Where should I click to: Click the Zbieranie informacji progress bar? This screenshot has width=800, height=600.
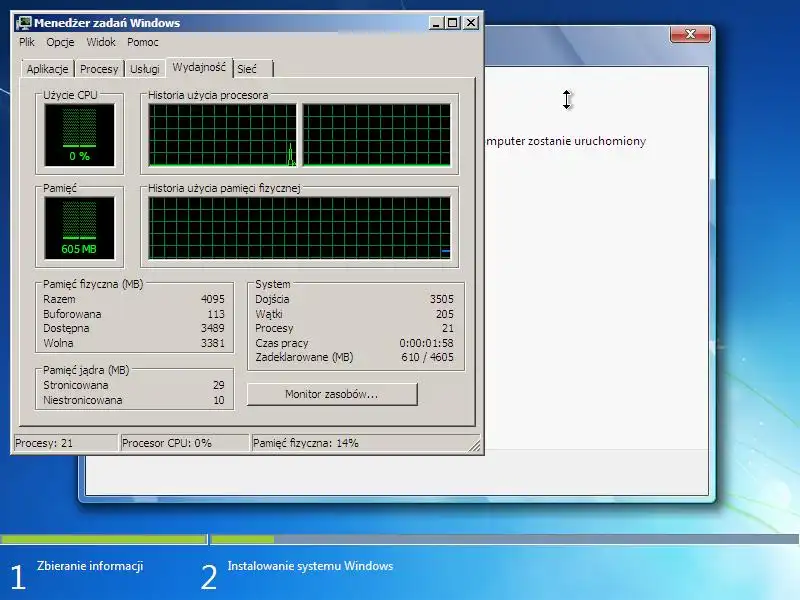coord(104,539)
